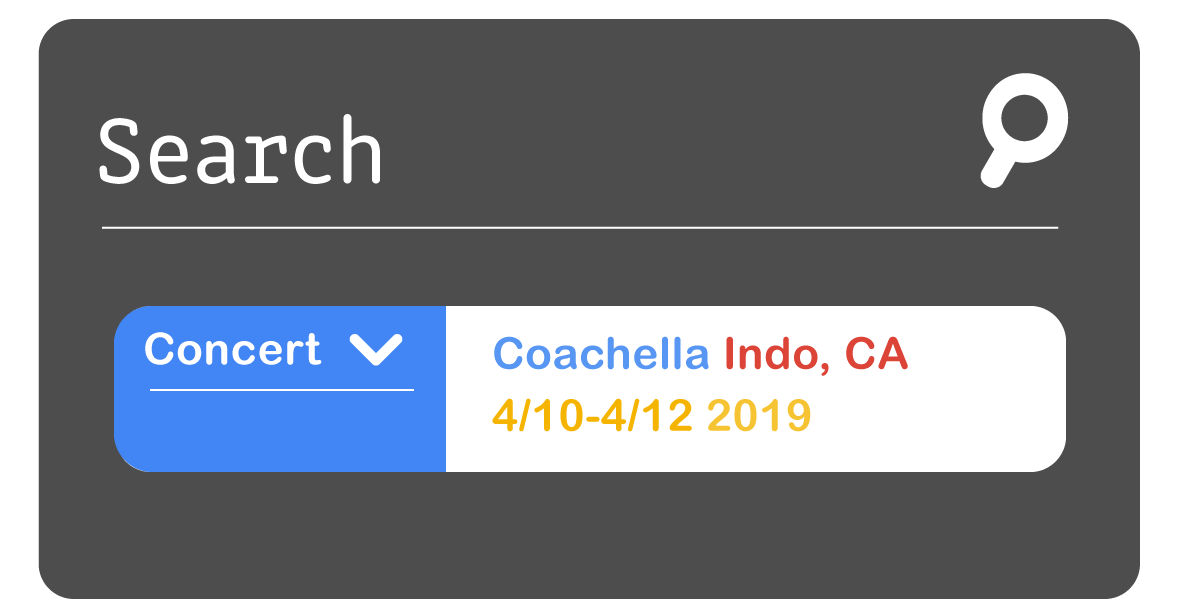Click the lens circle of search icon

1025,118
